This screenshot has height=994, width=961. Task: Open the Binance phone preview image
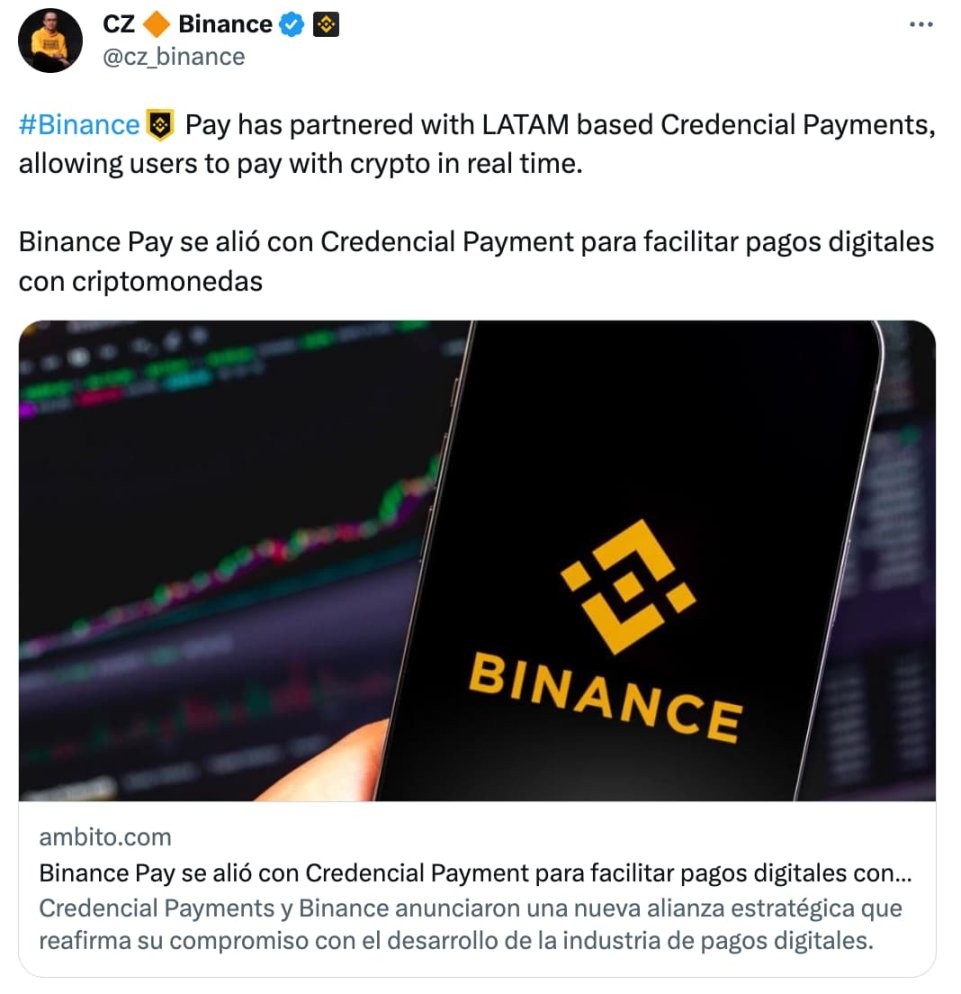tap(477, 560)
